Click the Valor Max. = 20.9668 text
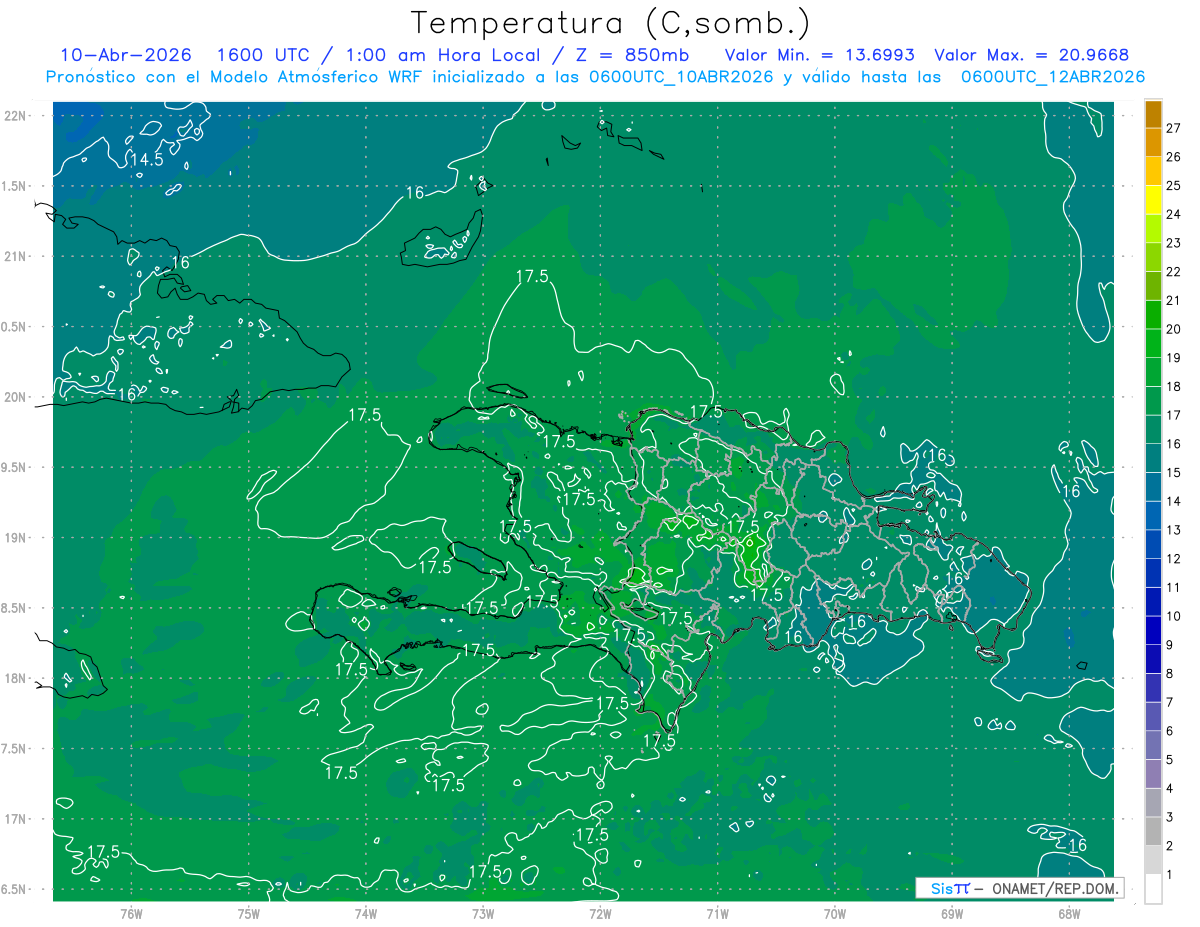This screenshot has width=1200, height=927. point(1031,55)
